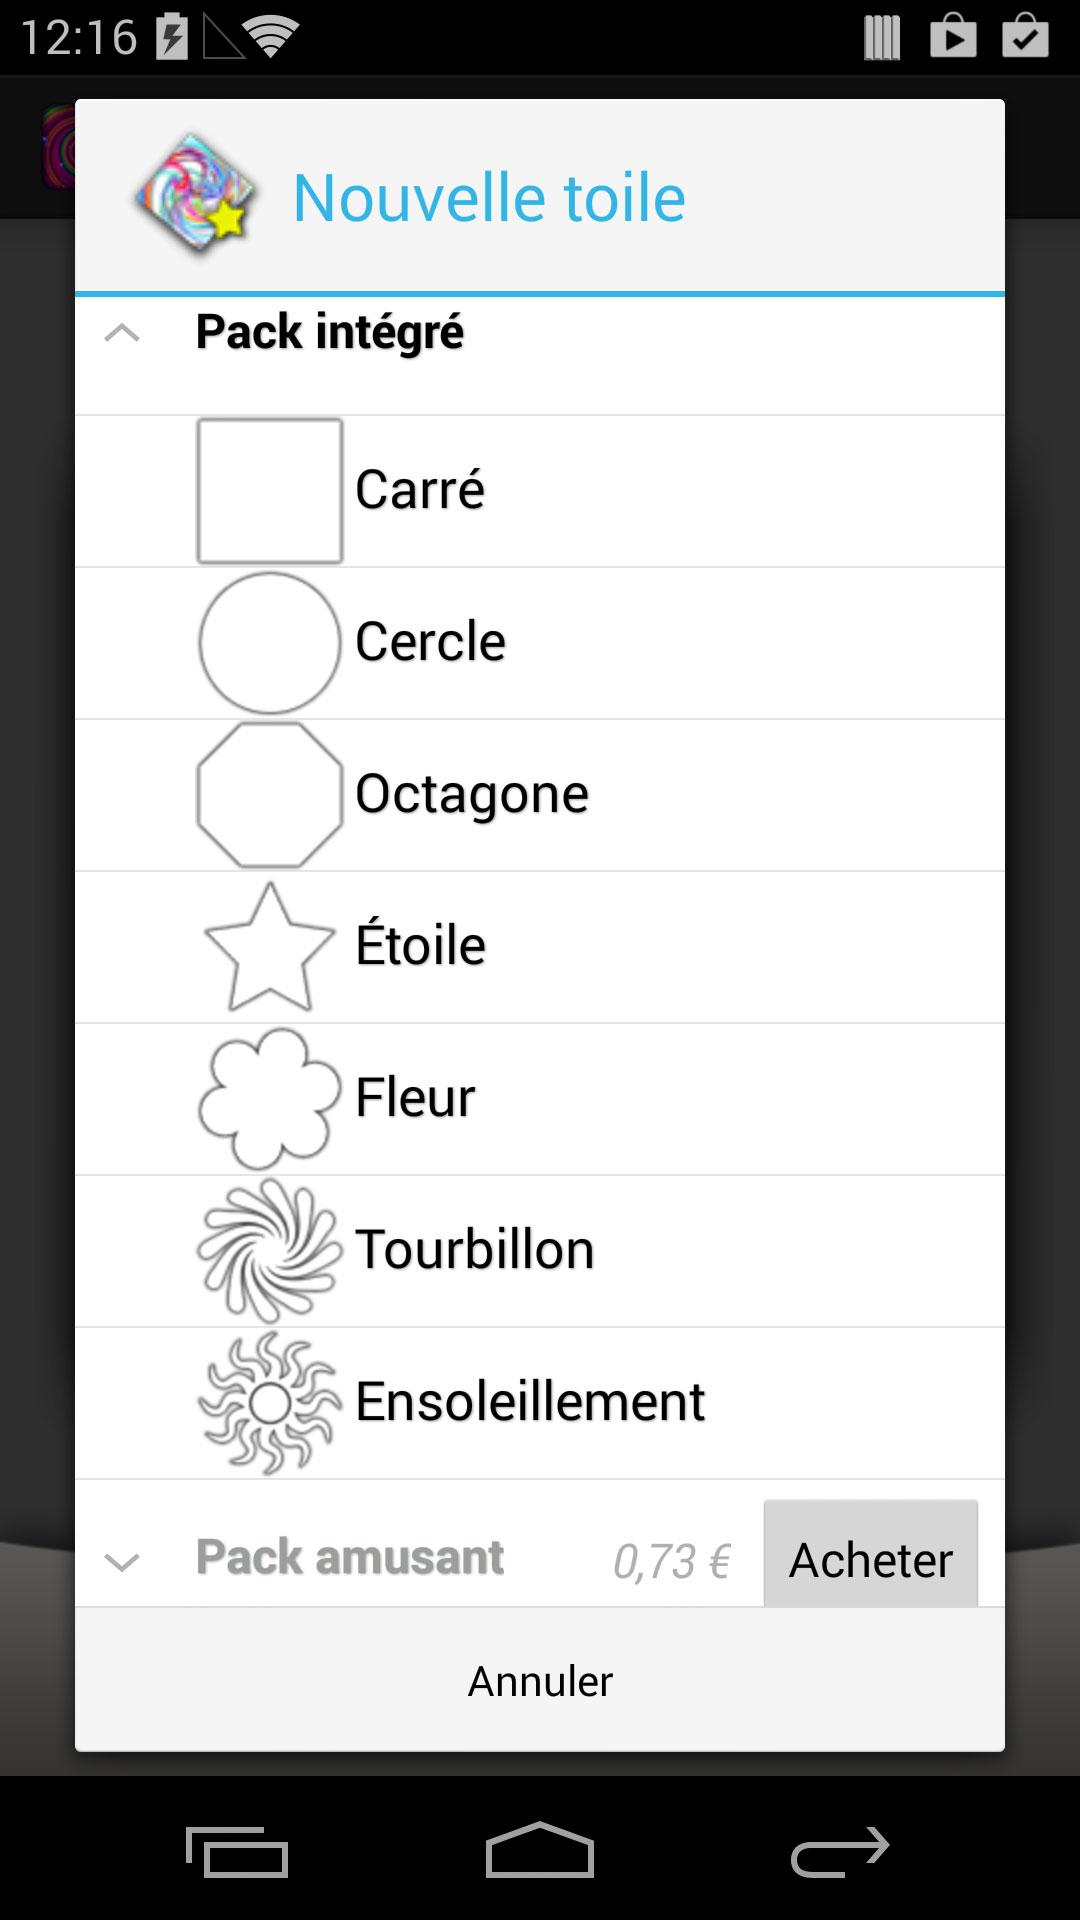Click the Acheter buy button
The width and height of the screenshot is (1080, 1920).
[x=871, y=1554]
